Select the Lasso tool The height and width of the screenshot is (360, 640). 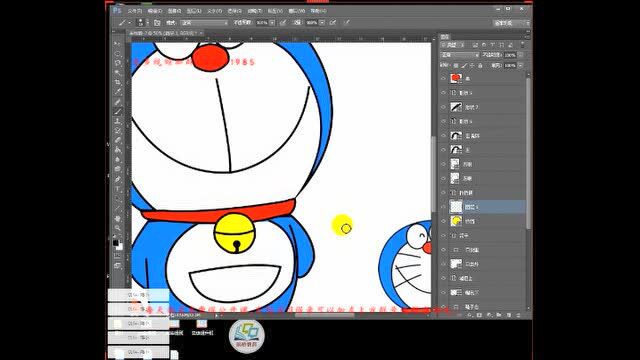pyautogui.click(x=118, y=63)
